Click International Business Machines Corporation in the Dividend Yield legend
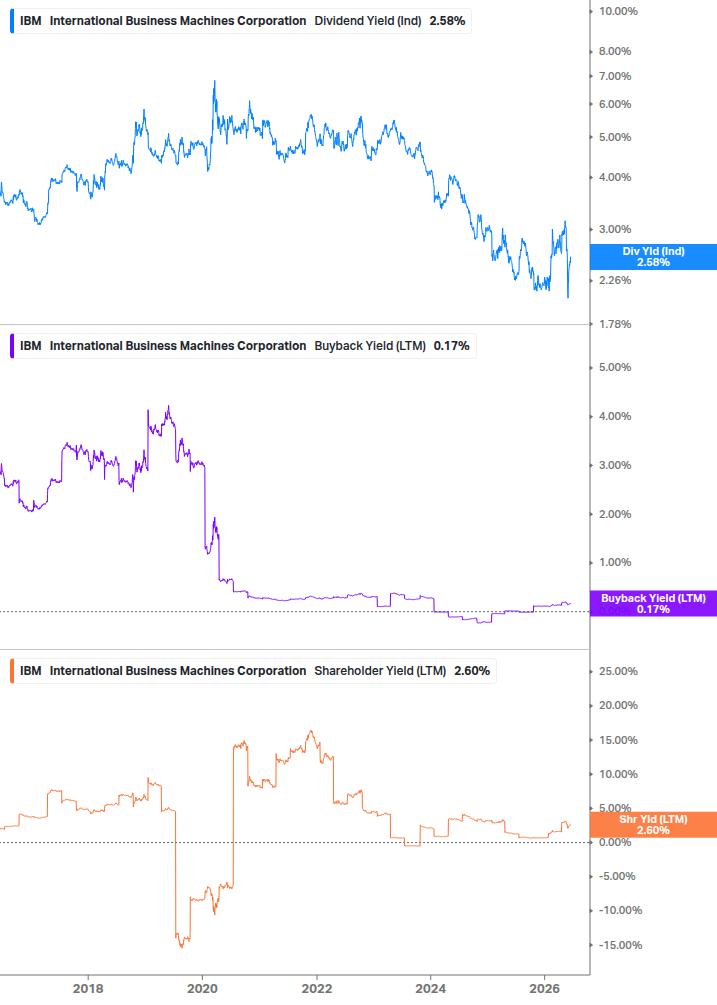The image size is (717, 1005). pyautogui.click(x=178, y=21)
